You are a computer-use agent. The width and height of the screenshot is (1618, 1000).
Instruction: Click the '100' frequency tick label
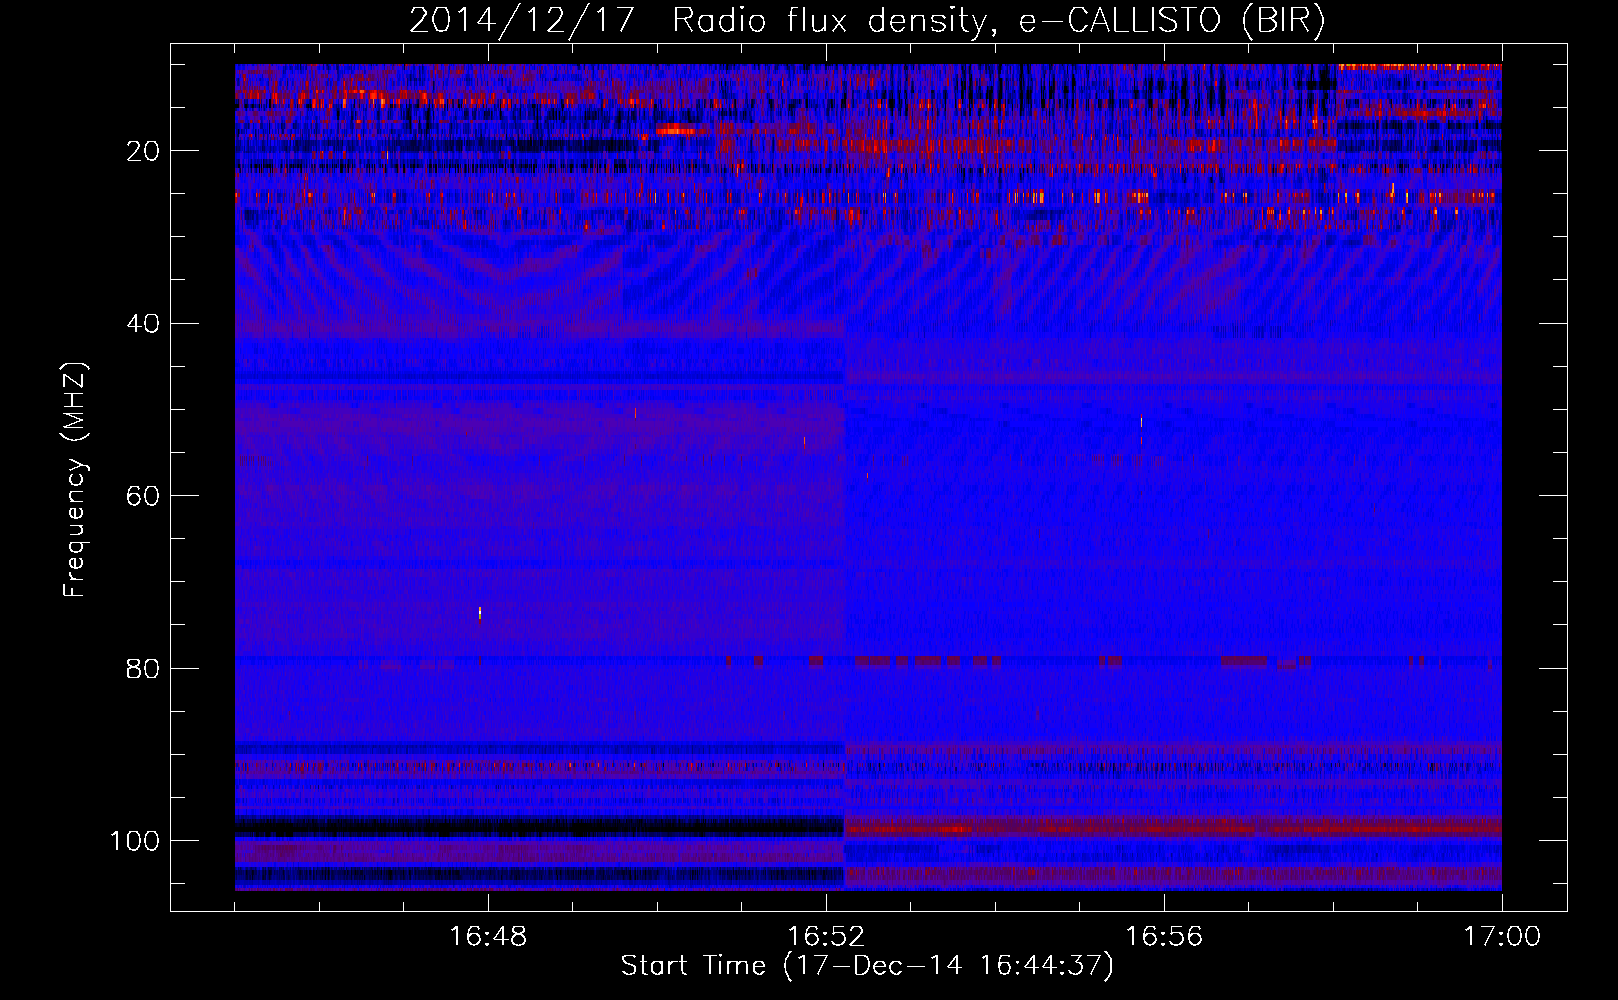click(x=135, y=841)
